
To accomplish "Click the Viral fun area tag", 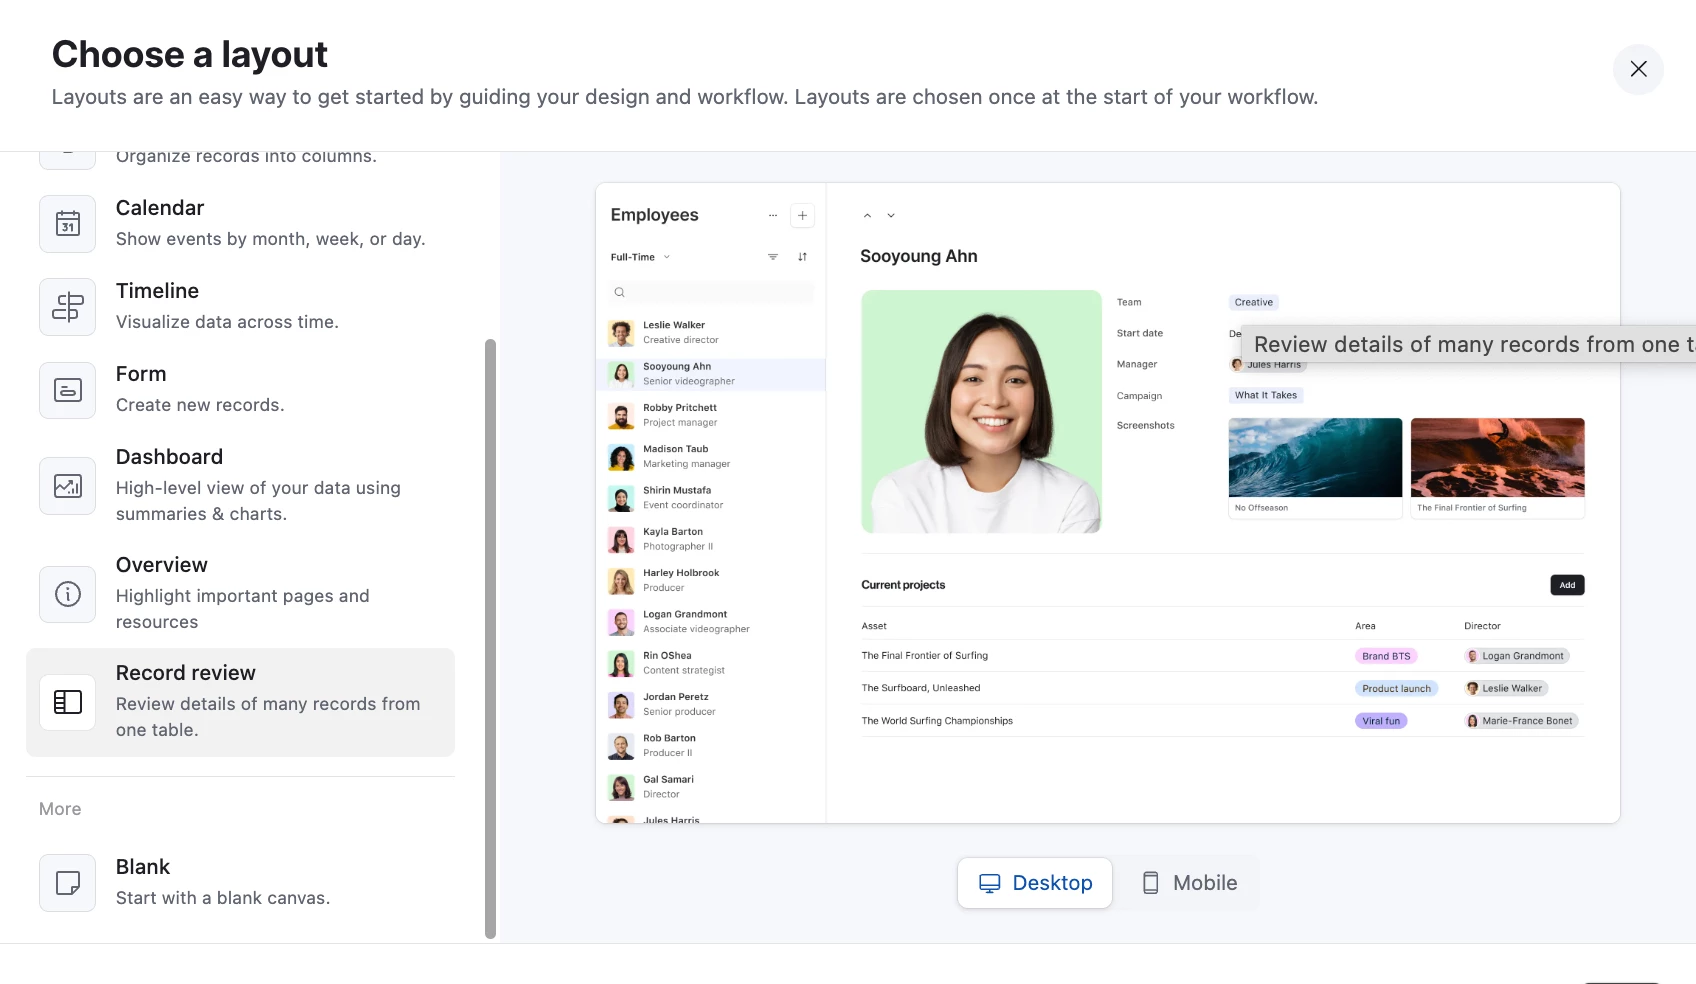I will pyautogui.click(x=1381, y=721).
